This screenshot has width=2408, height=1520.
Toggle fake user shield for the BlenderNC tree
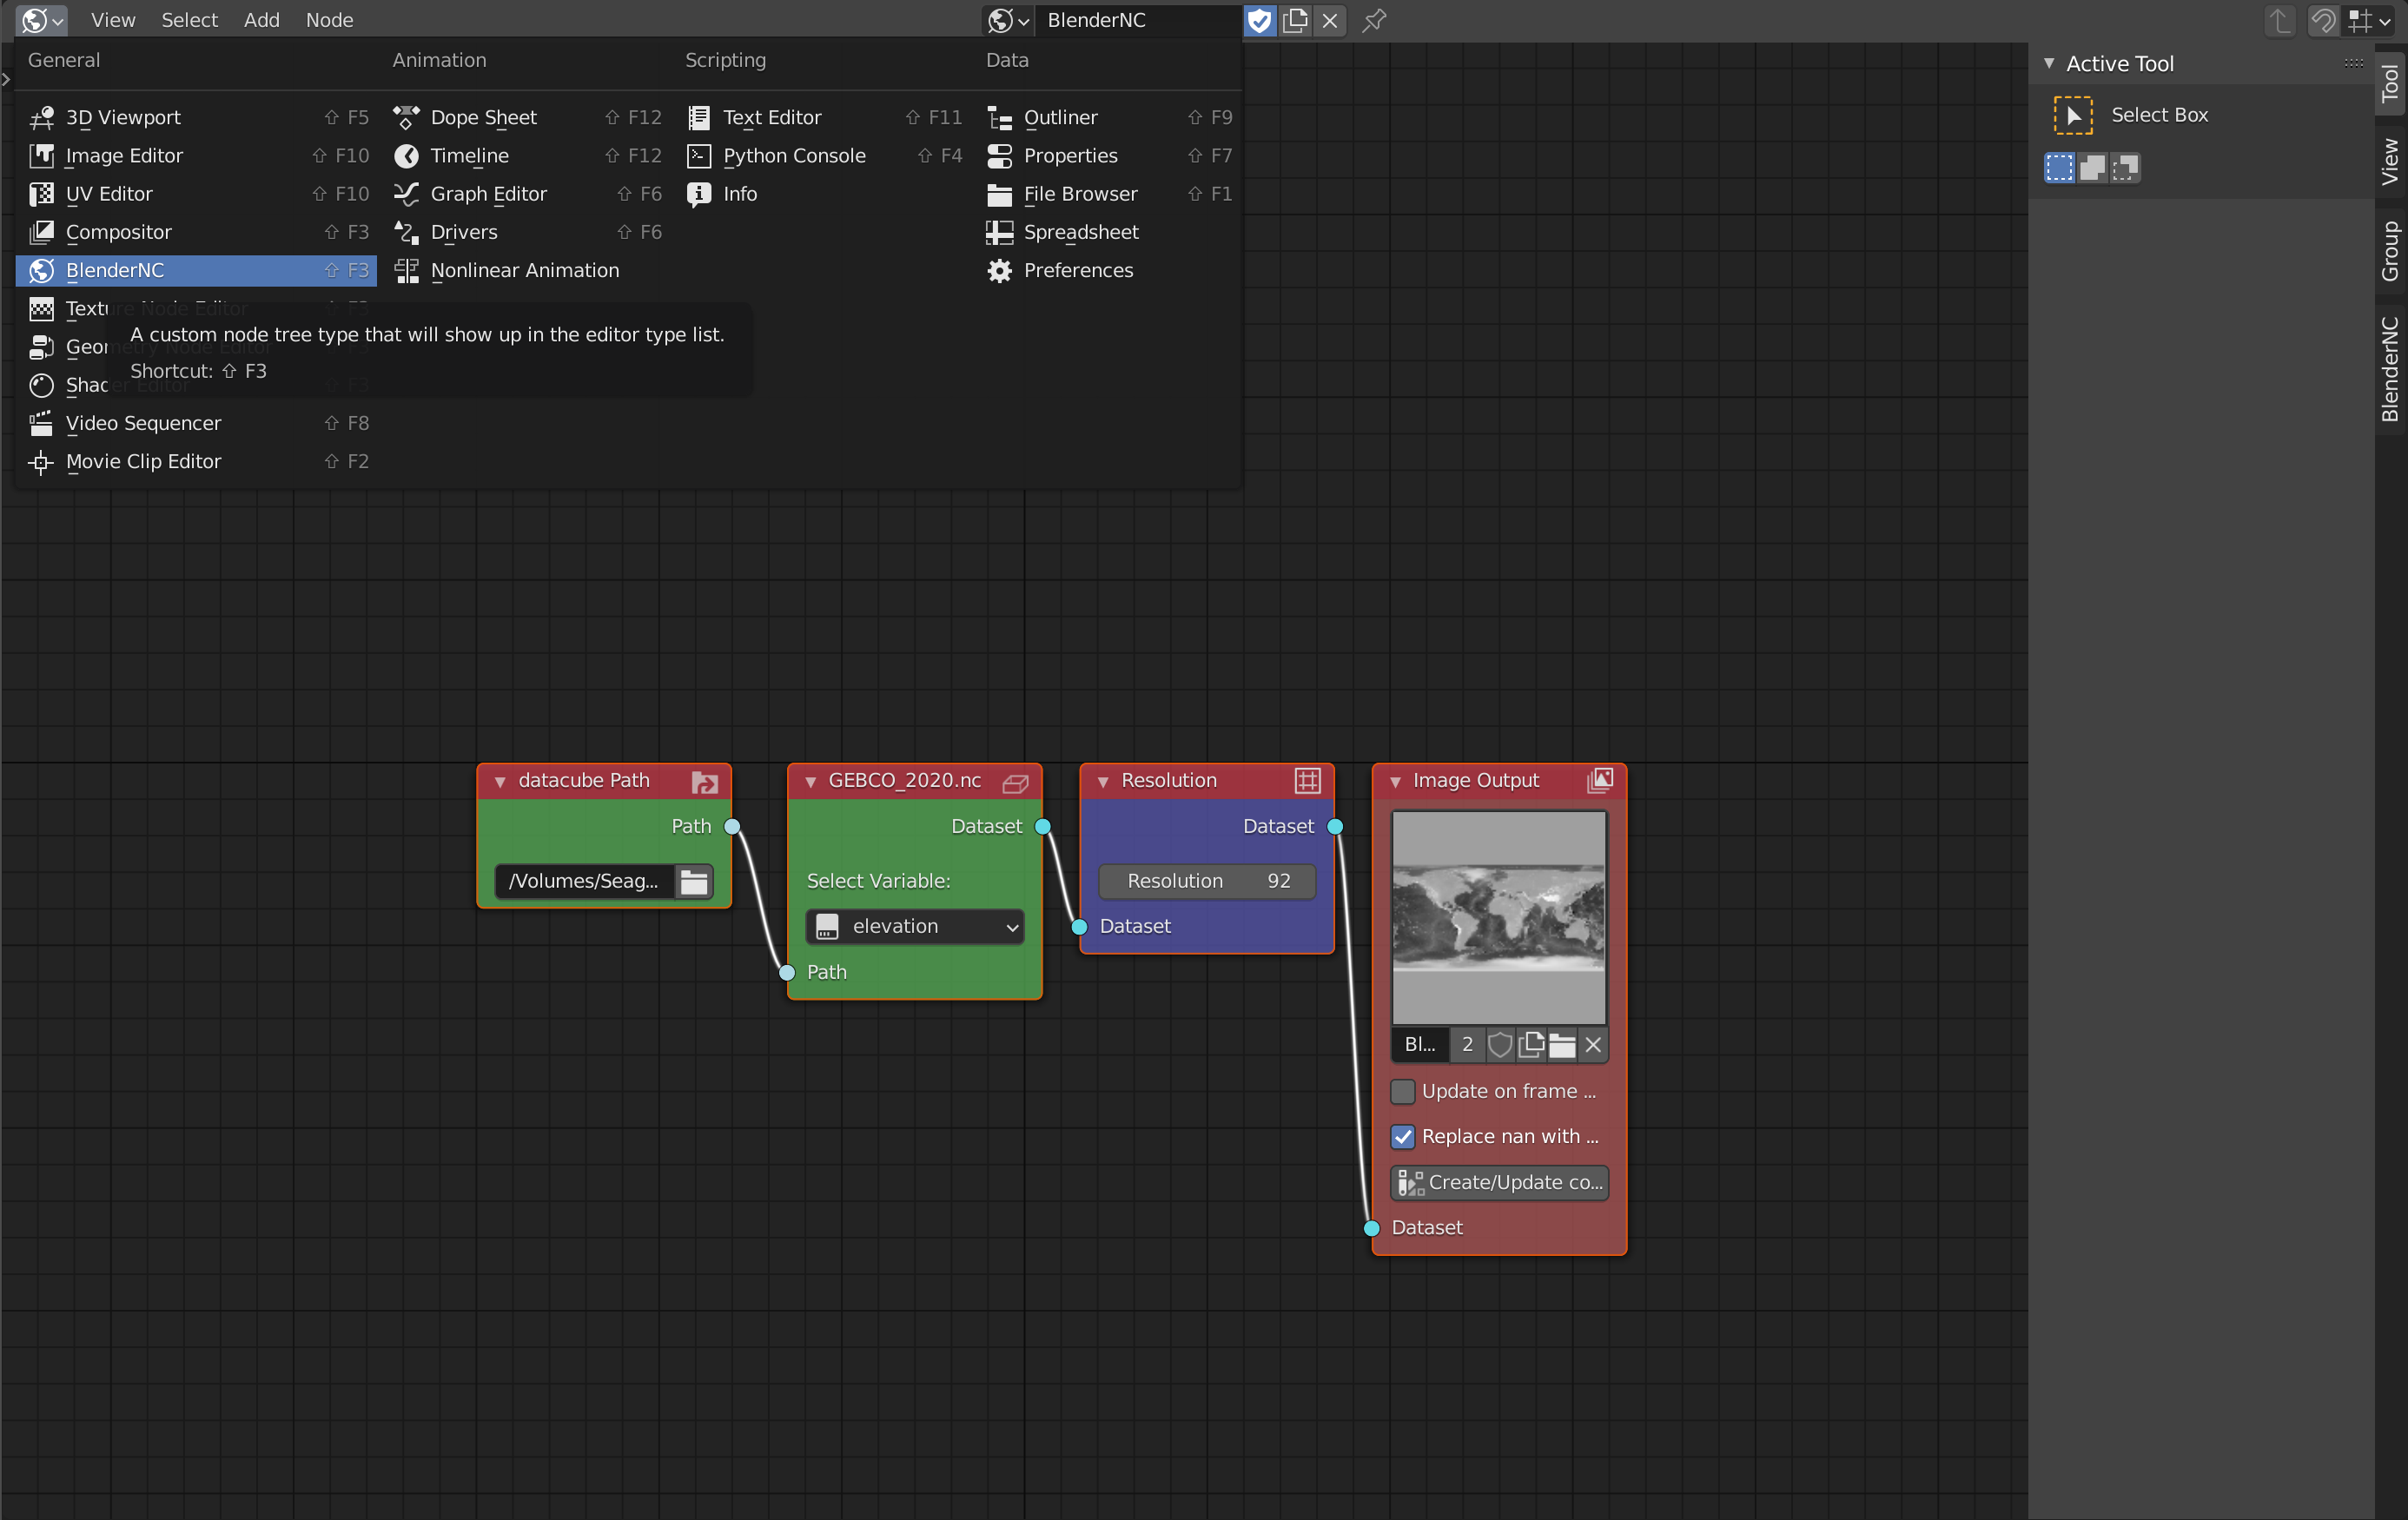coord(1500,1045)
